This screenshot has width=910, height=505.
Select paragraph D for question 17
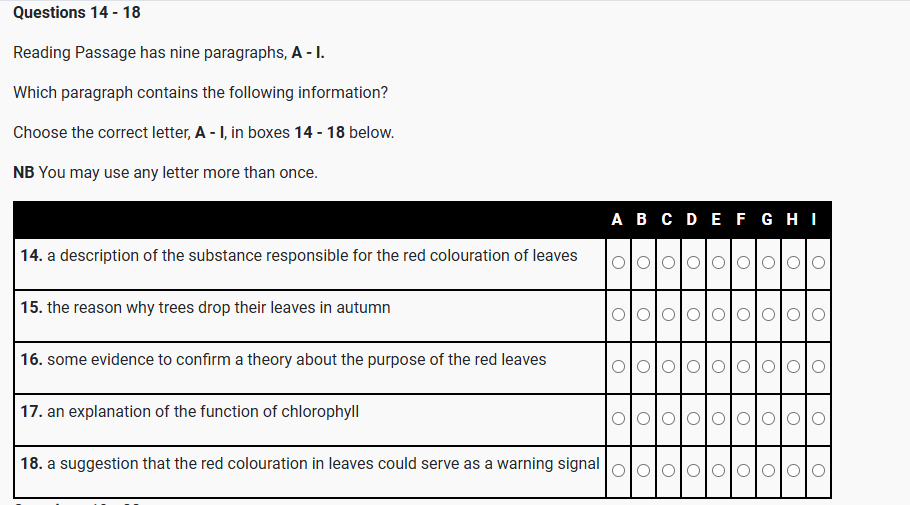(x=693, y=419)
